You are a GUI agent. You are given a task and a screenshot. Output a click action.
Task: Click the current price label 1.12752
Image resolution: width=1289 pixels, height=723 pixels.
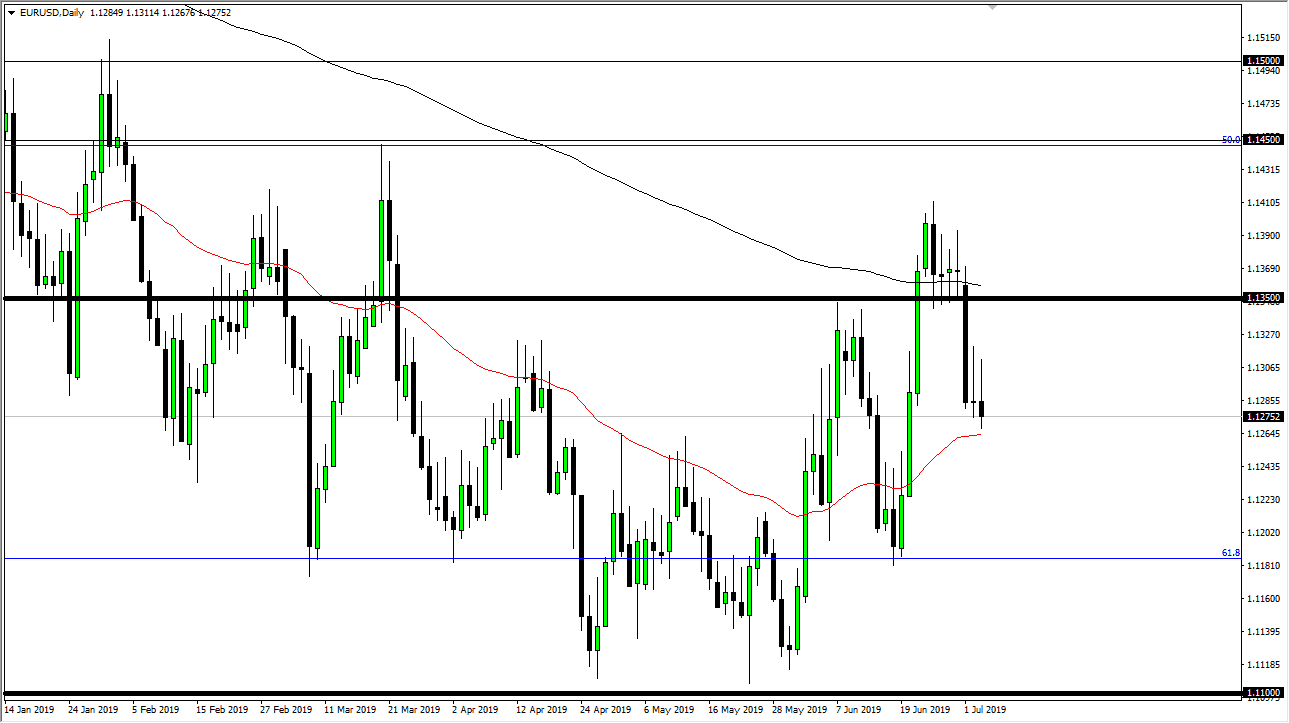[x=1264, y=416]
